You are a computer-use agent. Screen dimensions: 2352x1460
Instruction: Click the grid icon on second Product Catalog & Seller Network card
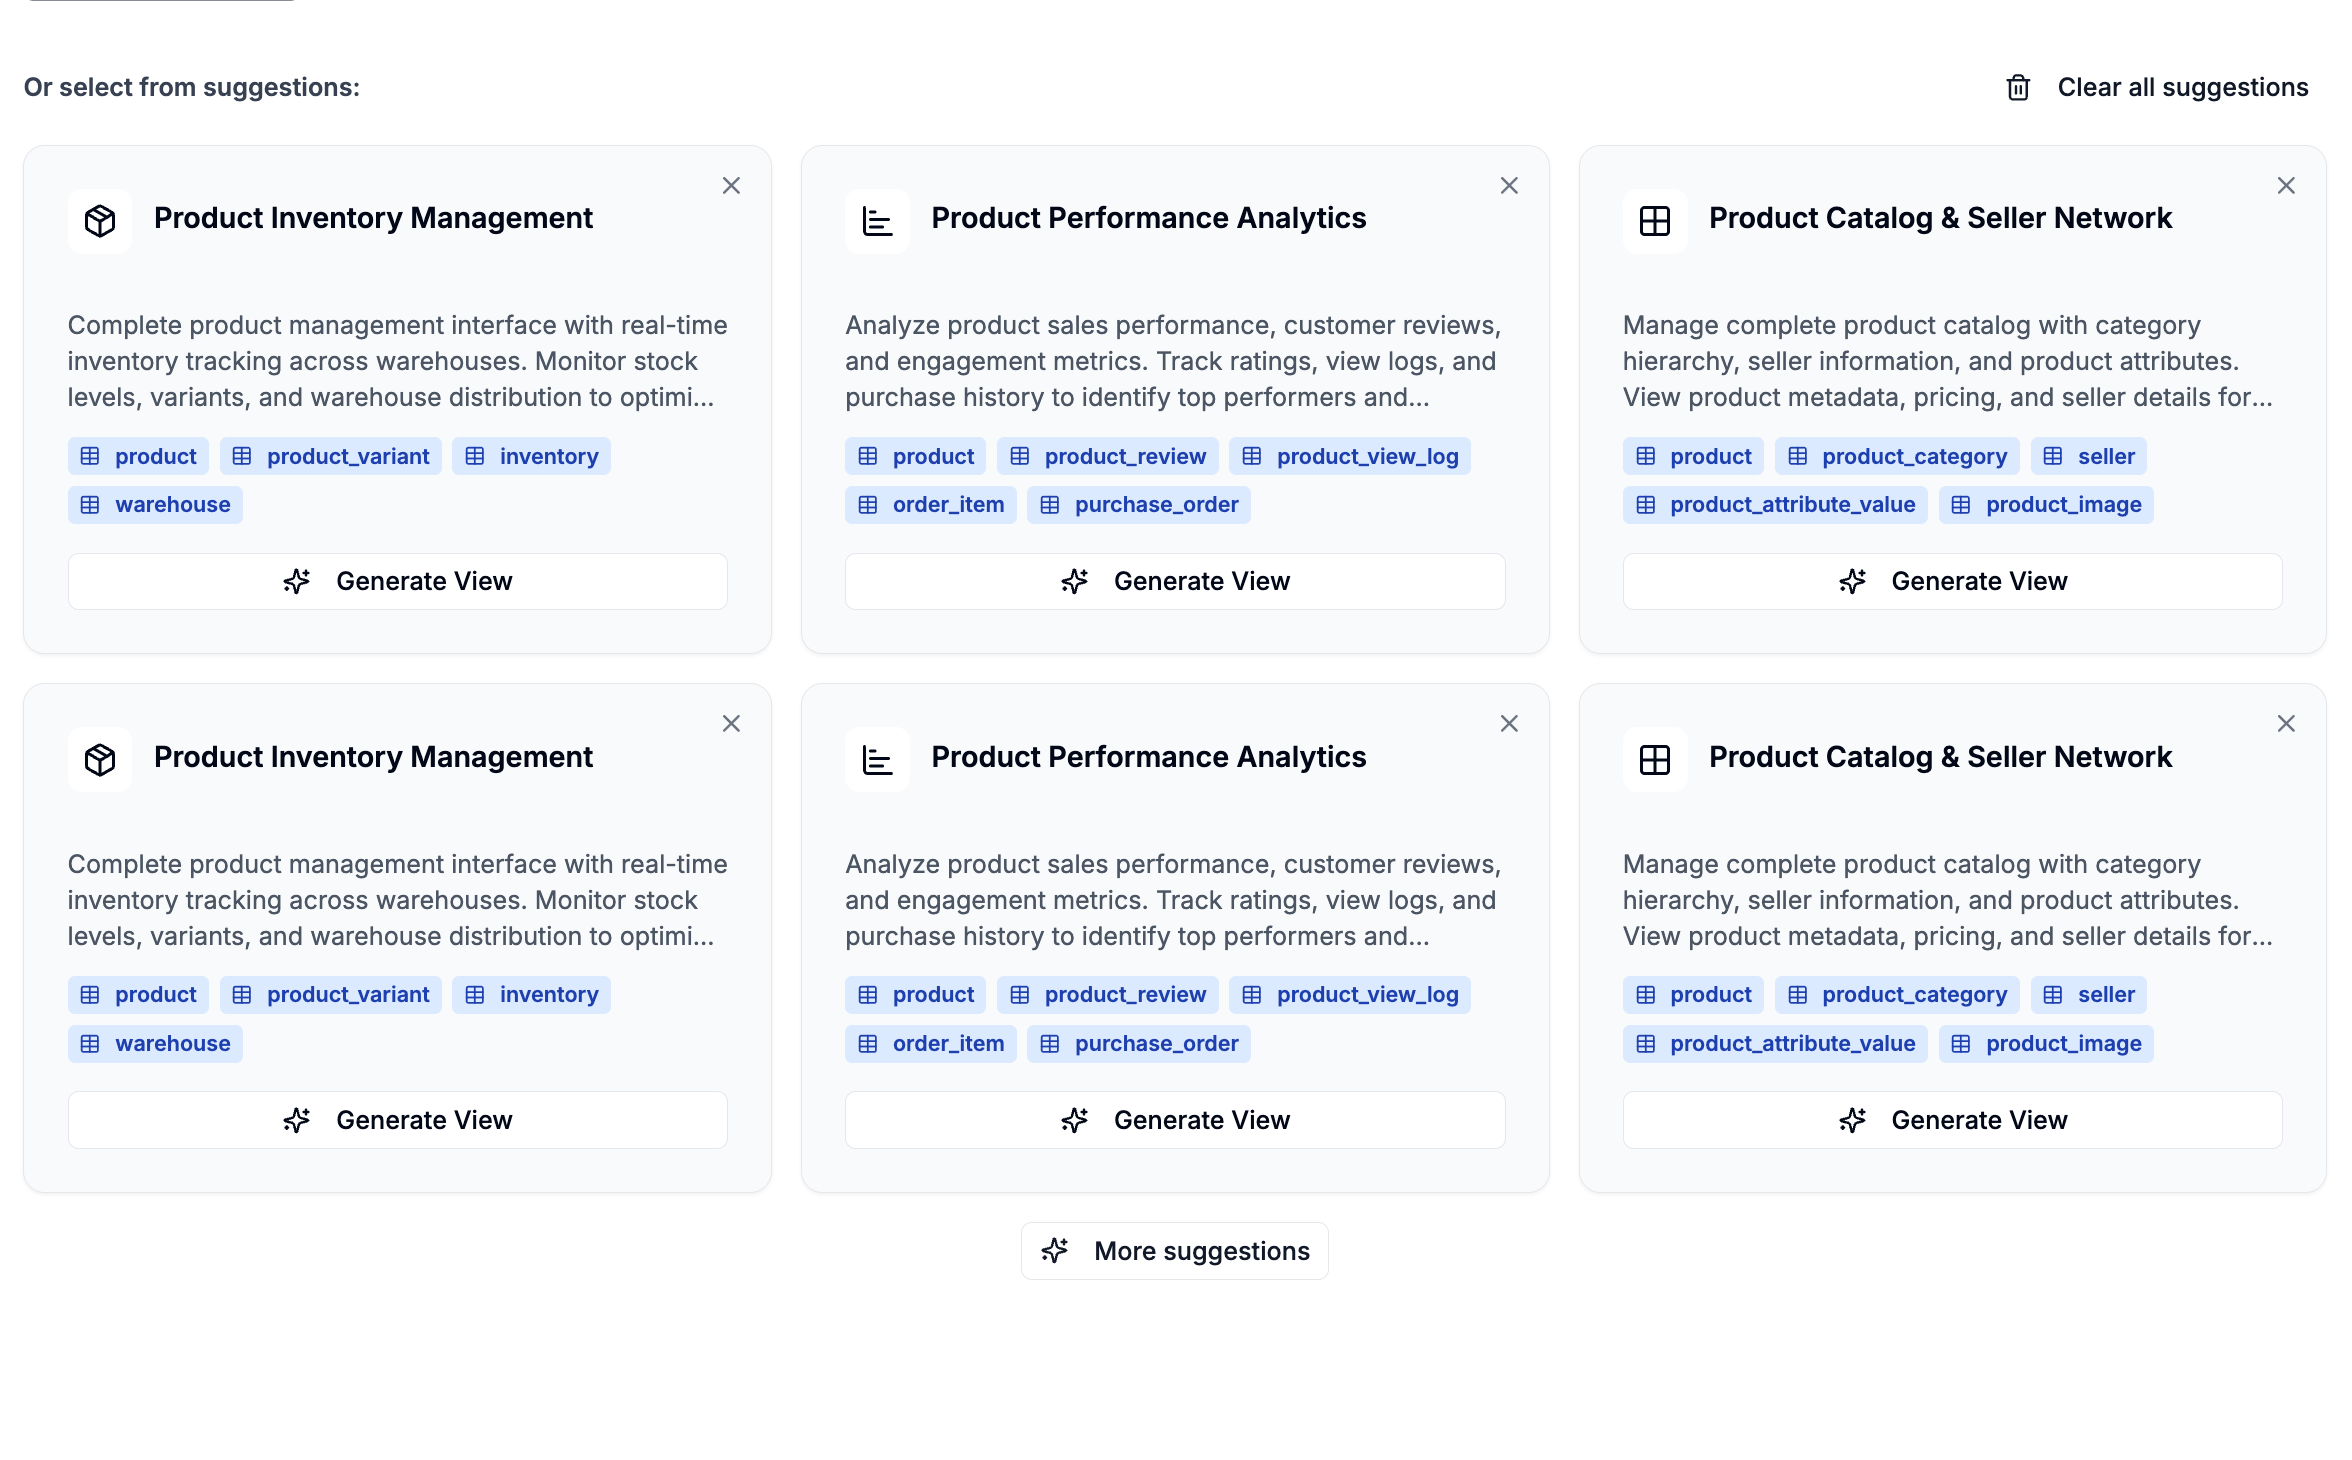(1655, 759)
